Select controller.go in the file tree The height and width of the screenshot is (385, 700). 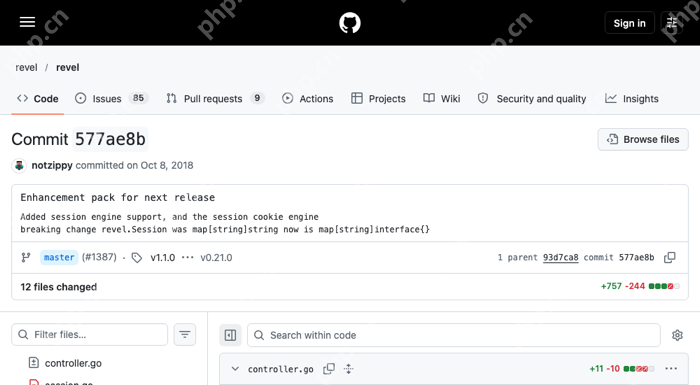pyautogui.click(x=73, y=363)
